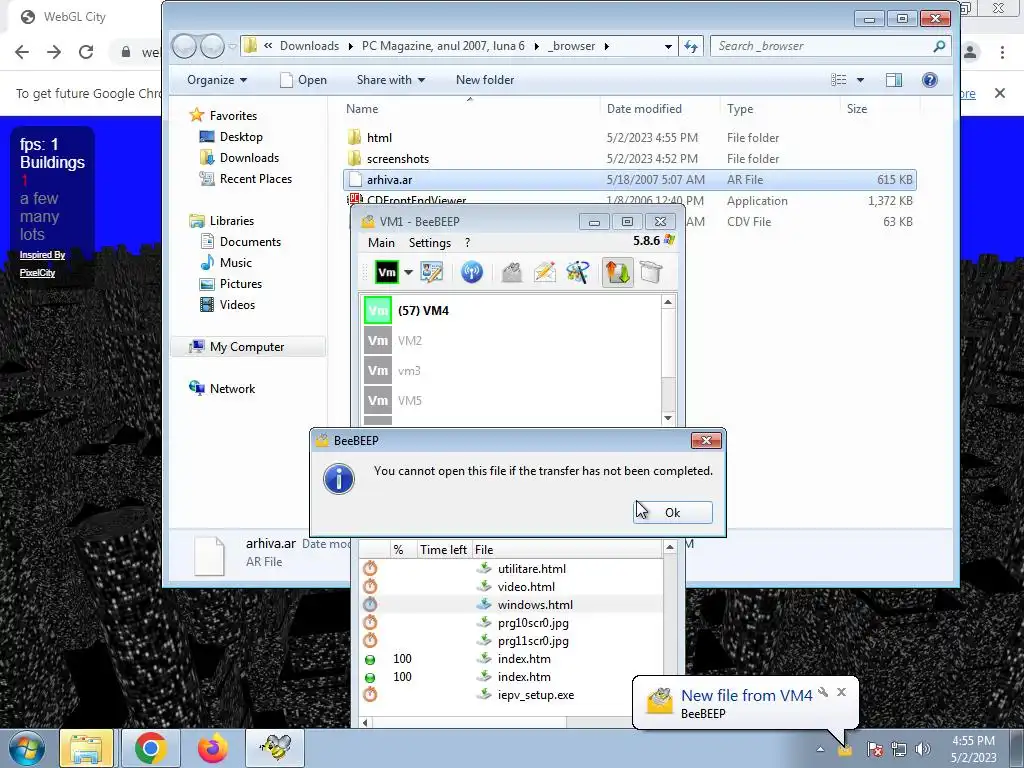The height and width of the screenshot is (768, 1024).
Task: Click the envelope with pencil compose icon
Action: point(545,272)
